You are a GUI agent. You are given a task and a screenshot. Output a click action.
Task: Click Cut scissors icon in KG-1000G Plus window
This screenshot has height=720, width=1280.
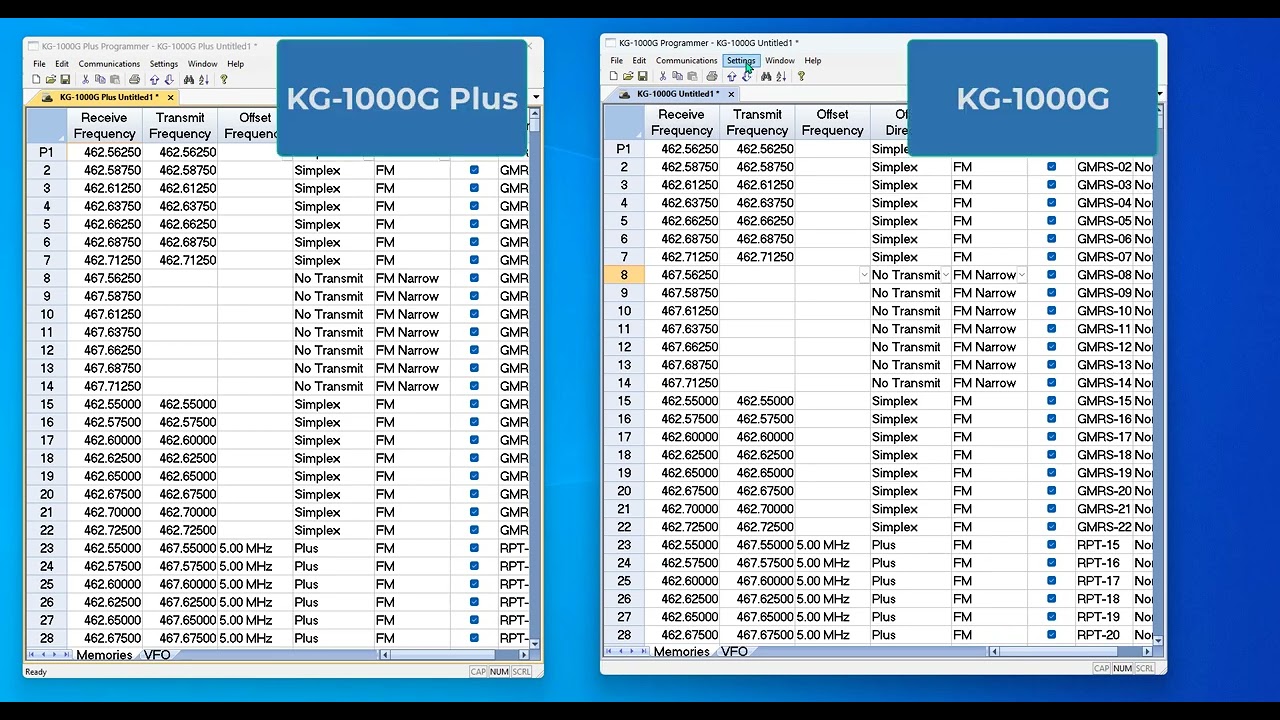(x=85, y=79)
